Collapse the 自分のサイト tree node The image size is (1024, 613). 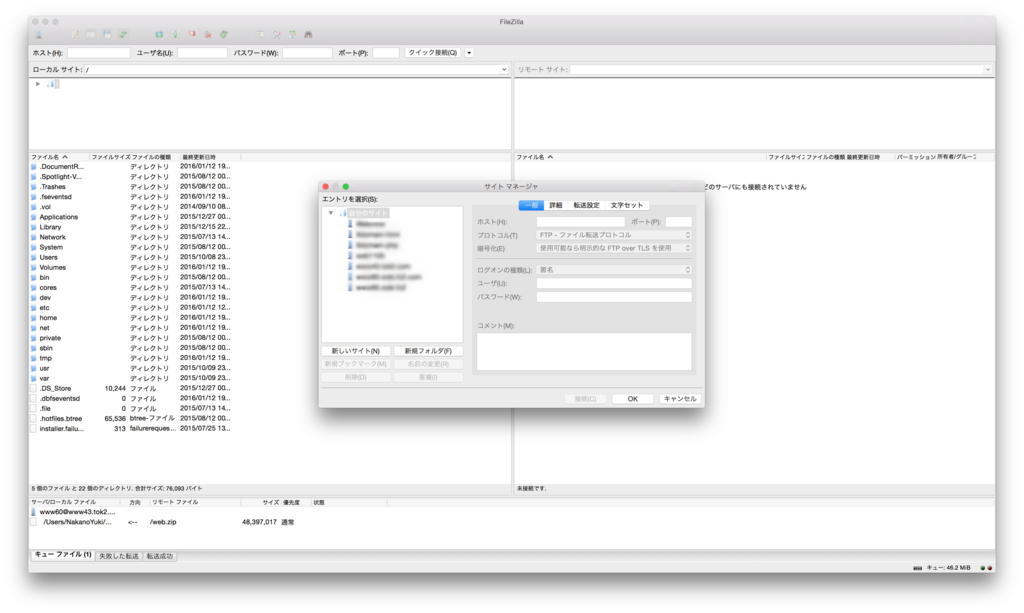331,213
